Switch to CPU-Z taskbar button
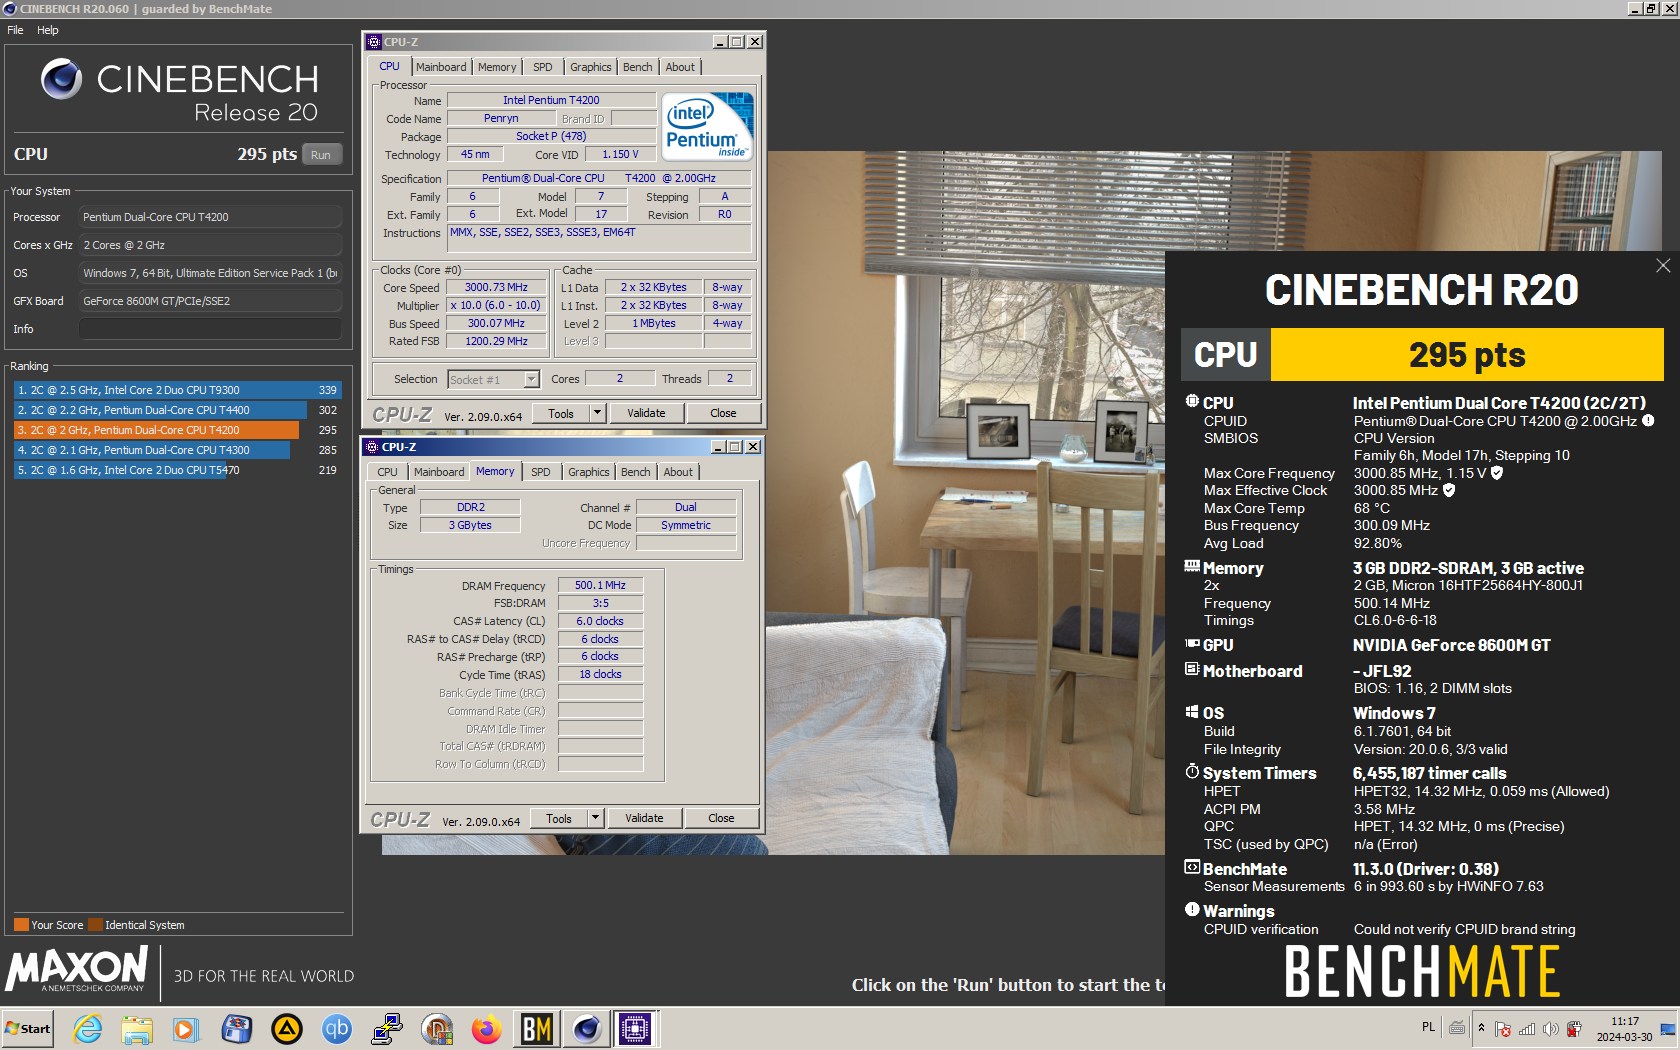The image size is (1680, 1050). click(635, 1028)
